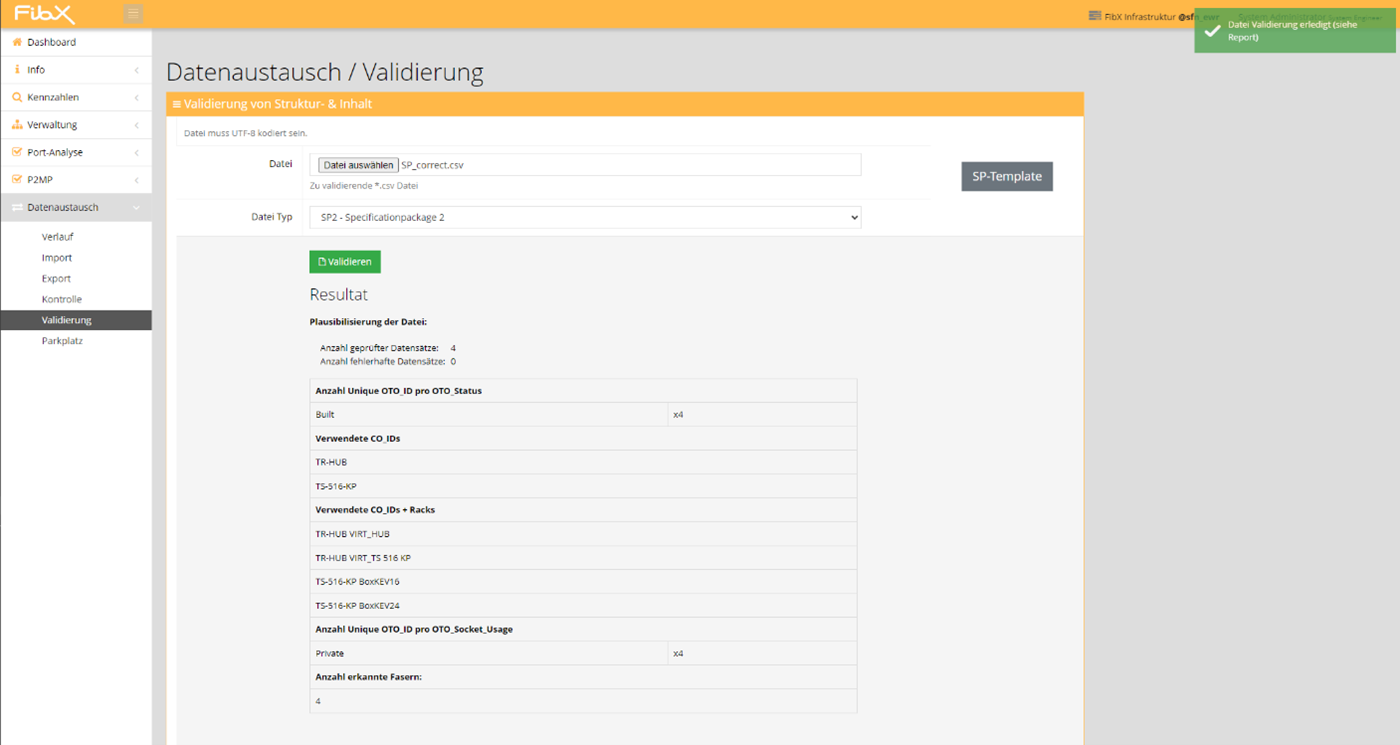The width and height of the screenshot is (1400, 745).
Task: Go to the Import submenu entry
Action: tap(57, 258)
